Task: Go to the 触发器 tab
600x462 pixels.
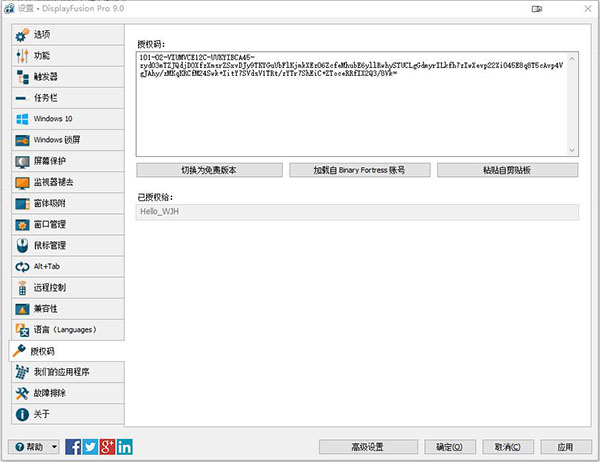Action: tap(68, 77)
